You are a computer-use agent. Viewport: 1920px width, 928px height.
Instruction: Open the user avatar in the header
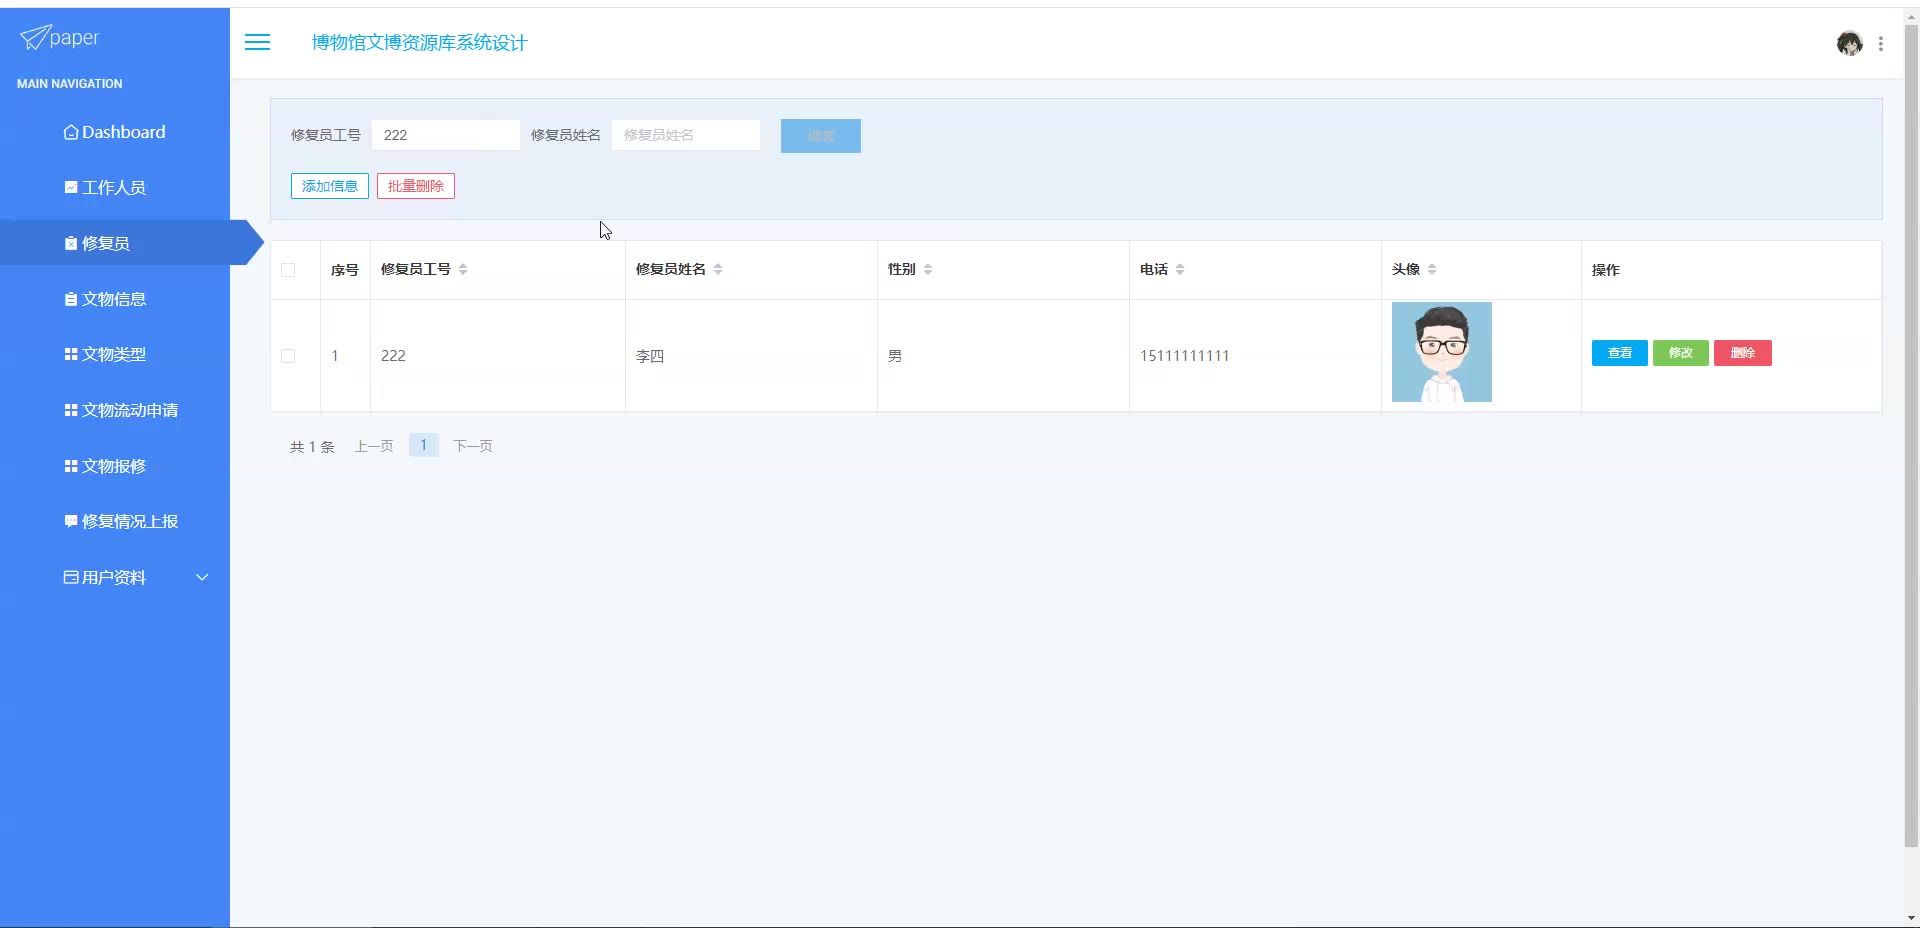1849,43
